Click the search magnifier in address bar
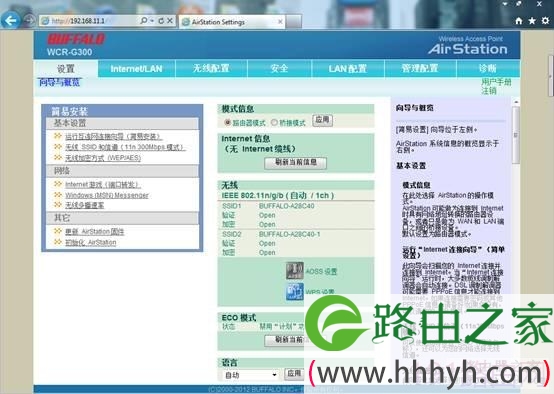554x394 pixels. pos(144,21)
